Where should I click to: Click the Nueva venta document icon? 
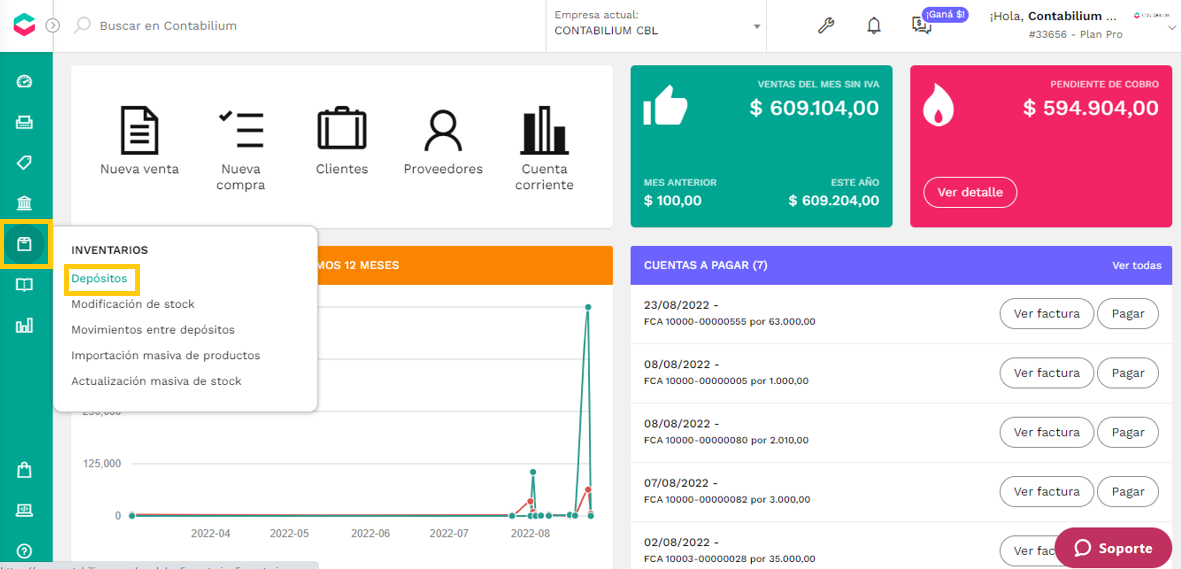click(x=139, y=130)
